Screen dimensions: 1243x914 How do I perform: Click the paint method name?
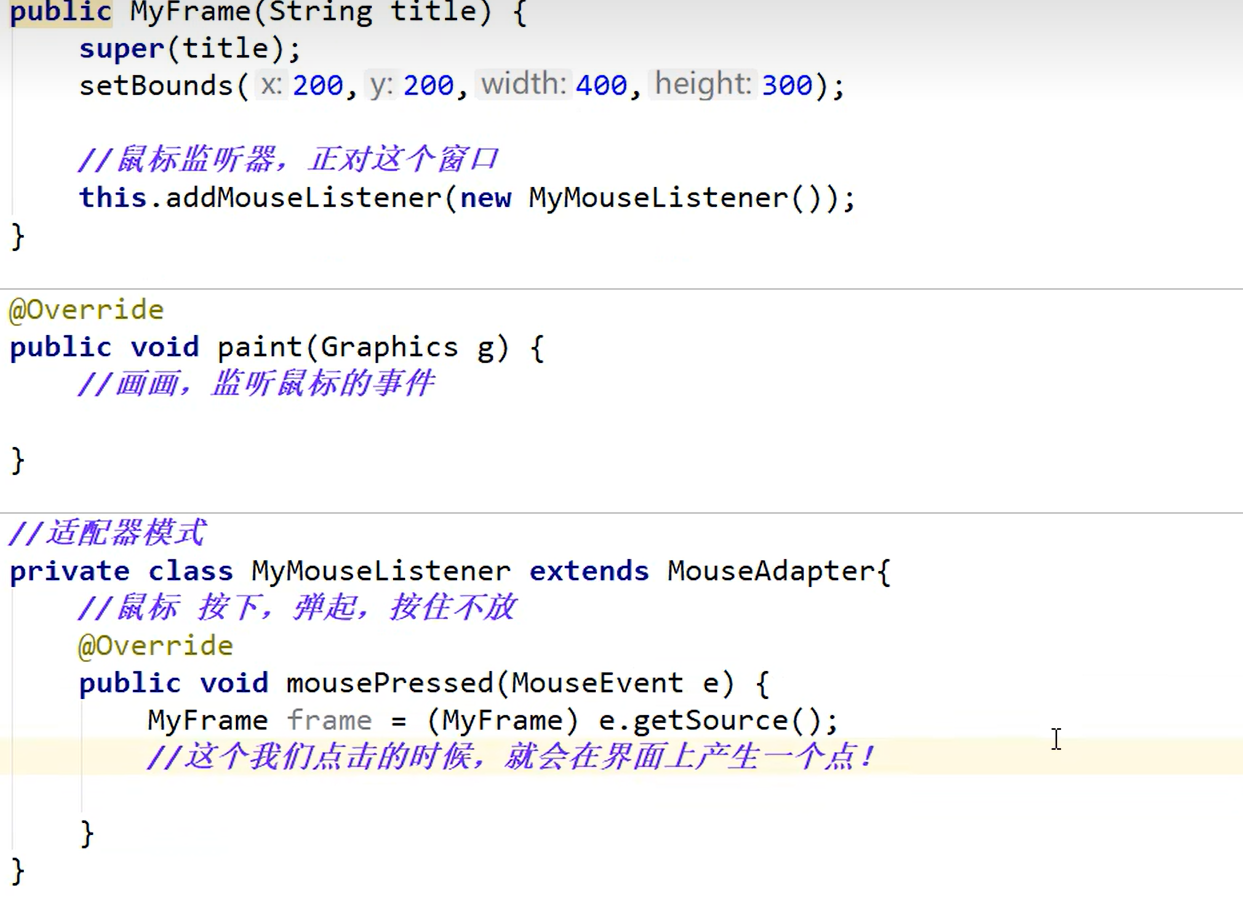tap(260, 348)
